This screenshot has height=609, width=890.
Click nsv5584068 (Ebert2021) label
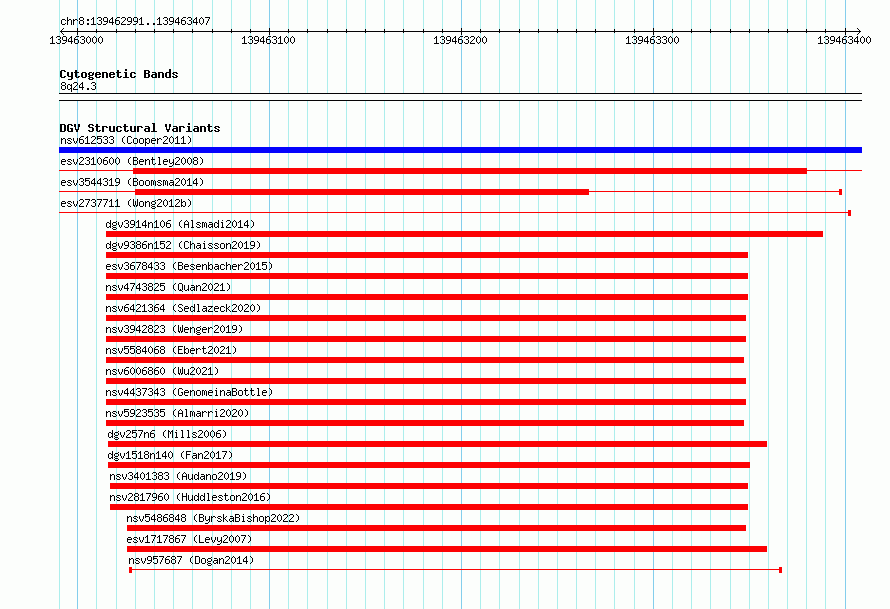171,350
